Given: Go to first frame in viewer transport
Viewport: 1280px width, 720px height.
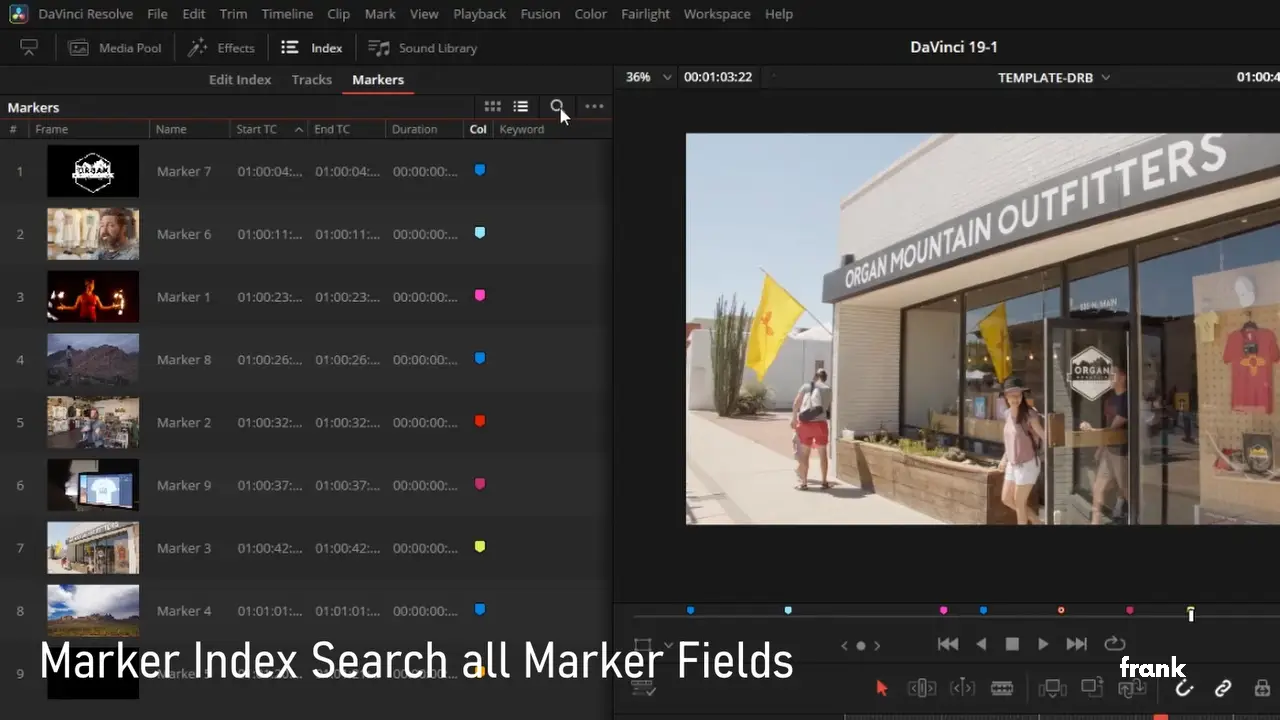Looking at the screenshot, I should pyautogui.click(x=948, y=645).
